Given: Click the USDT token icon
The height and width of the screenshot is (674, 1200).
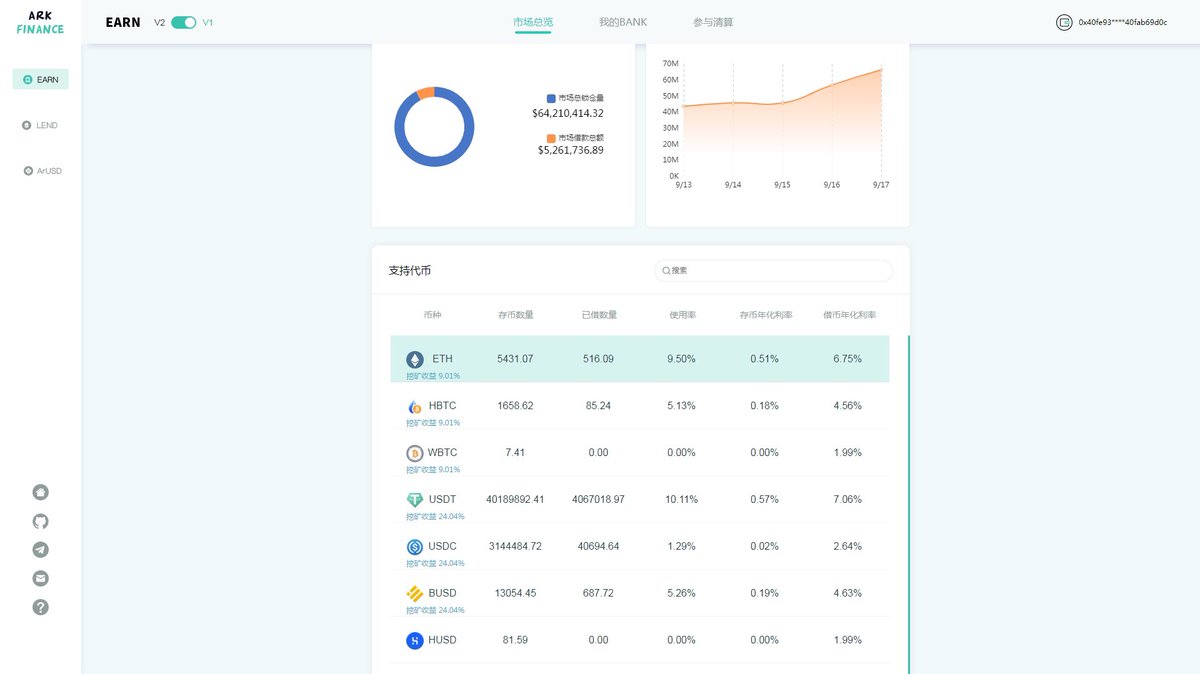Looking at the screenshot, I should click(x=416, y=499).
